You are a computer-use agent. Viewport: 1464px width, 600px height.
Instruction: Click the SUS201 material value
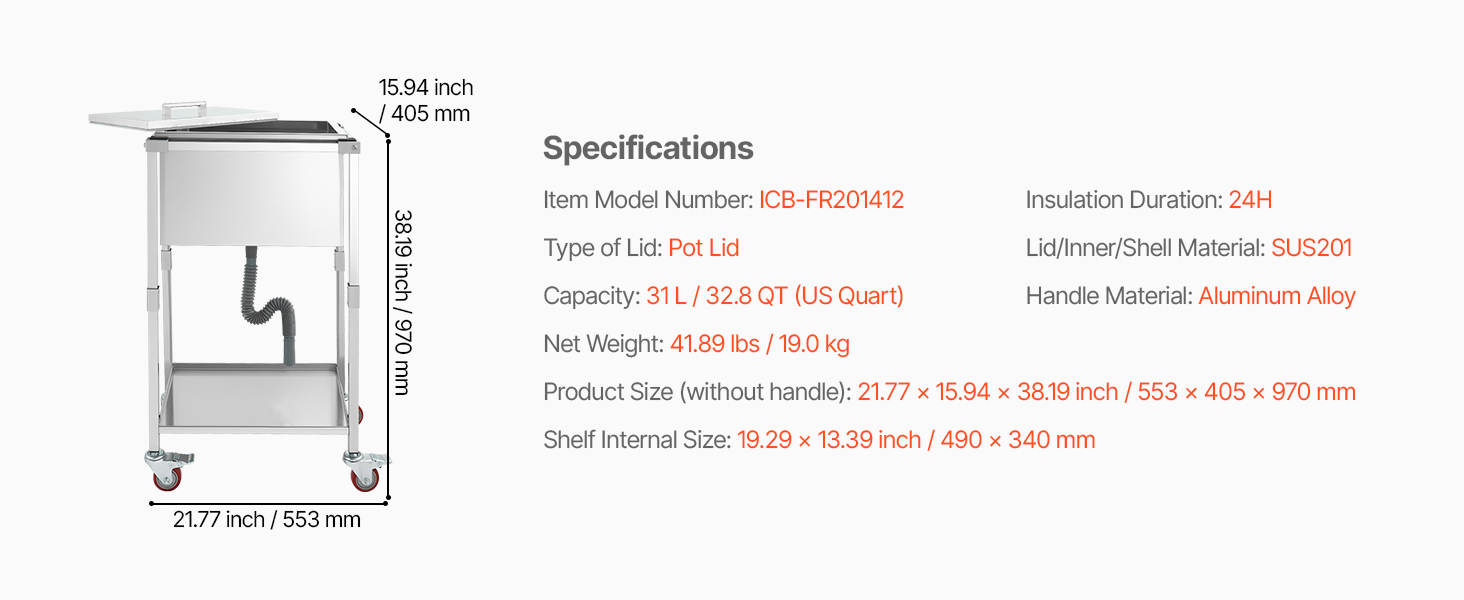(1311, 248)
